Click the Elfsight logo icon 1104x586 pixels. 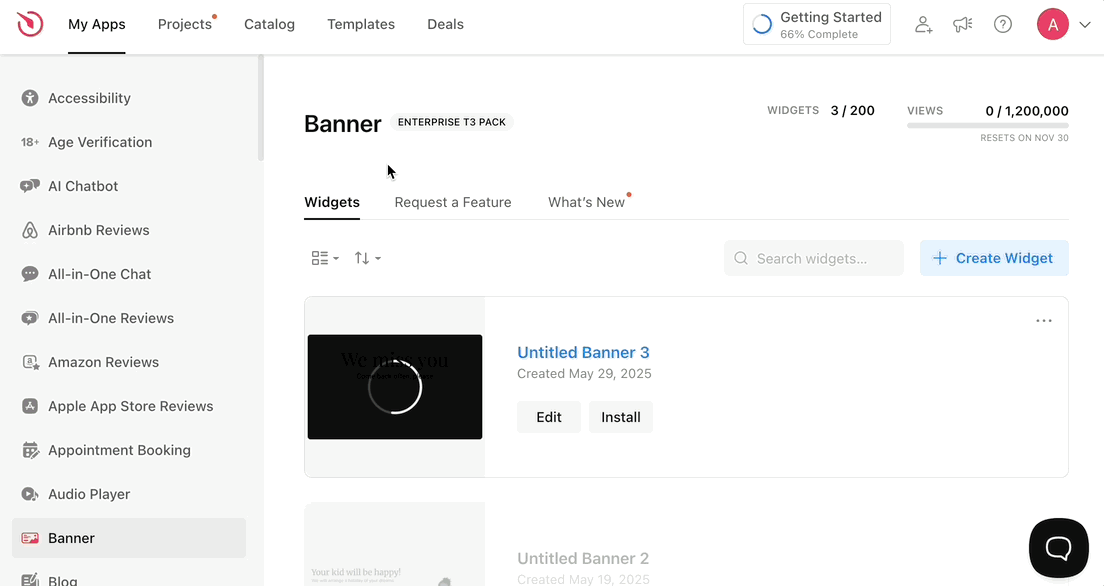tap(30, 24)
